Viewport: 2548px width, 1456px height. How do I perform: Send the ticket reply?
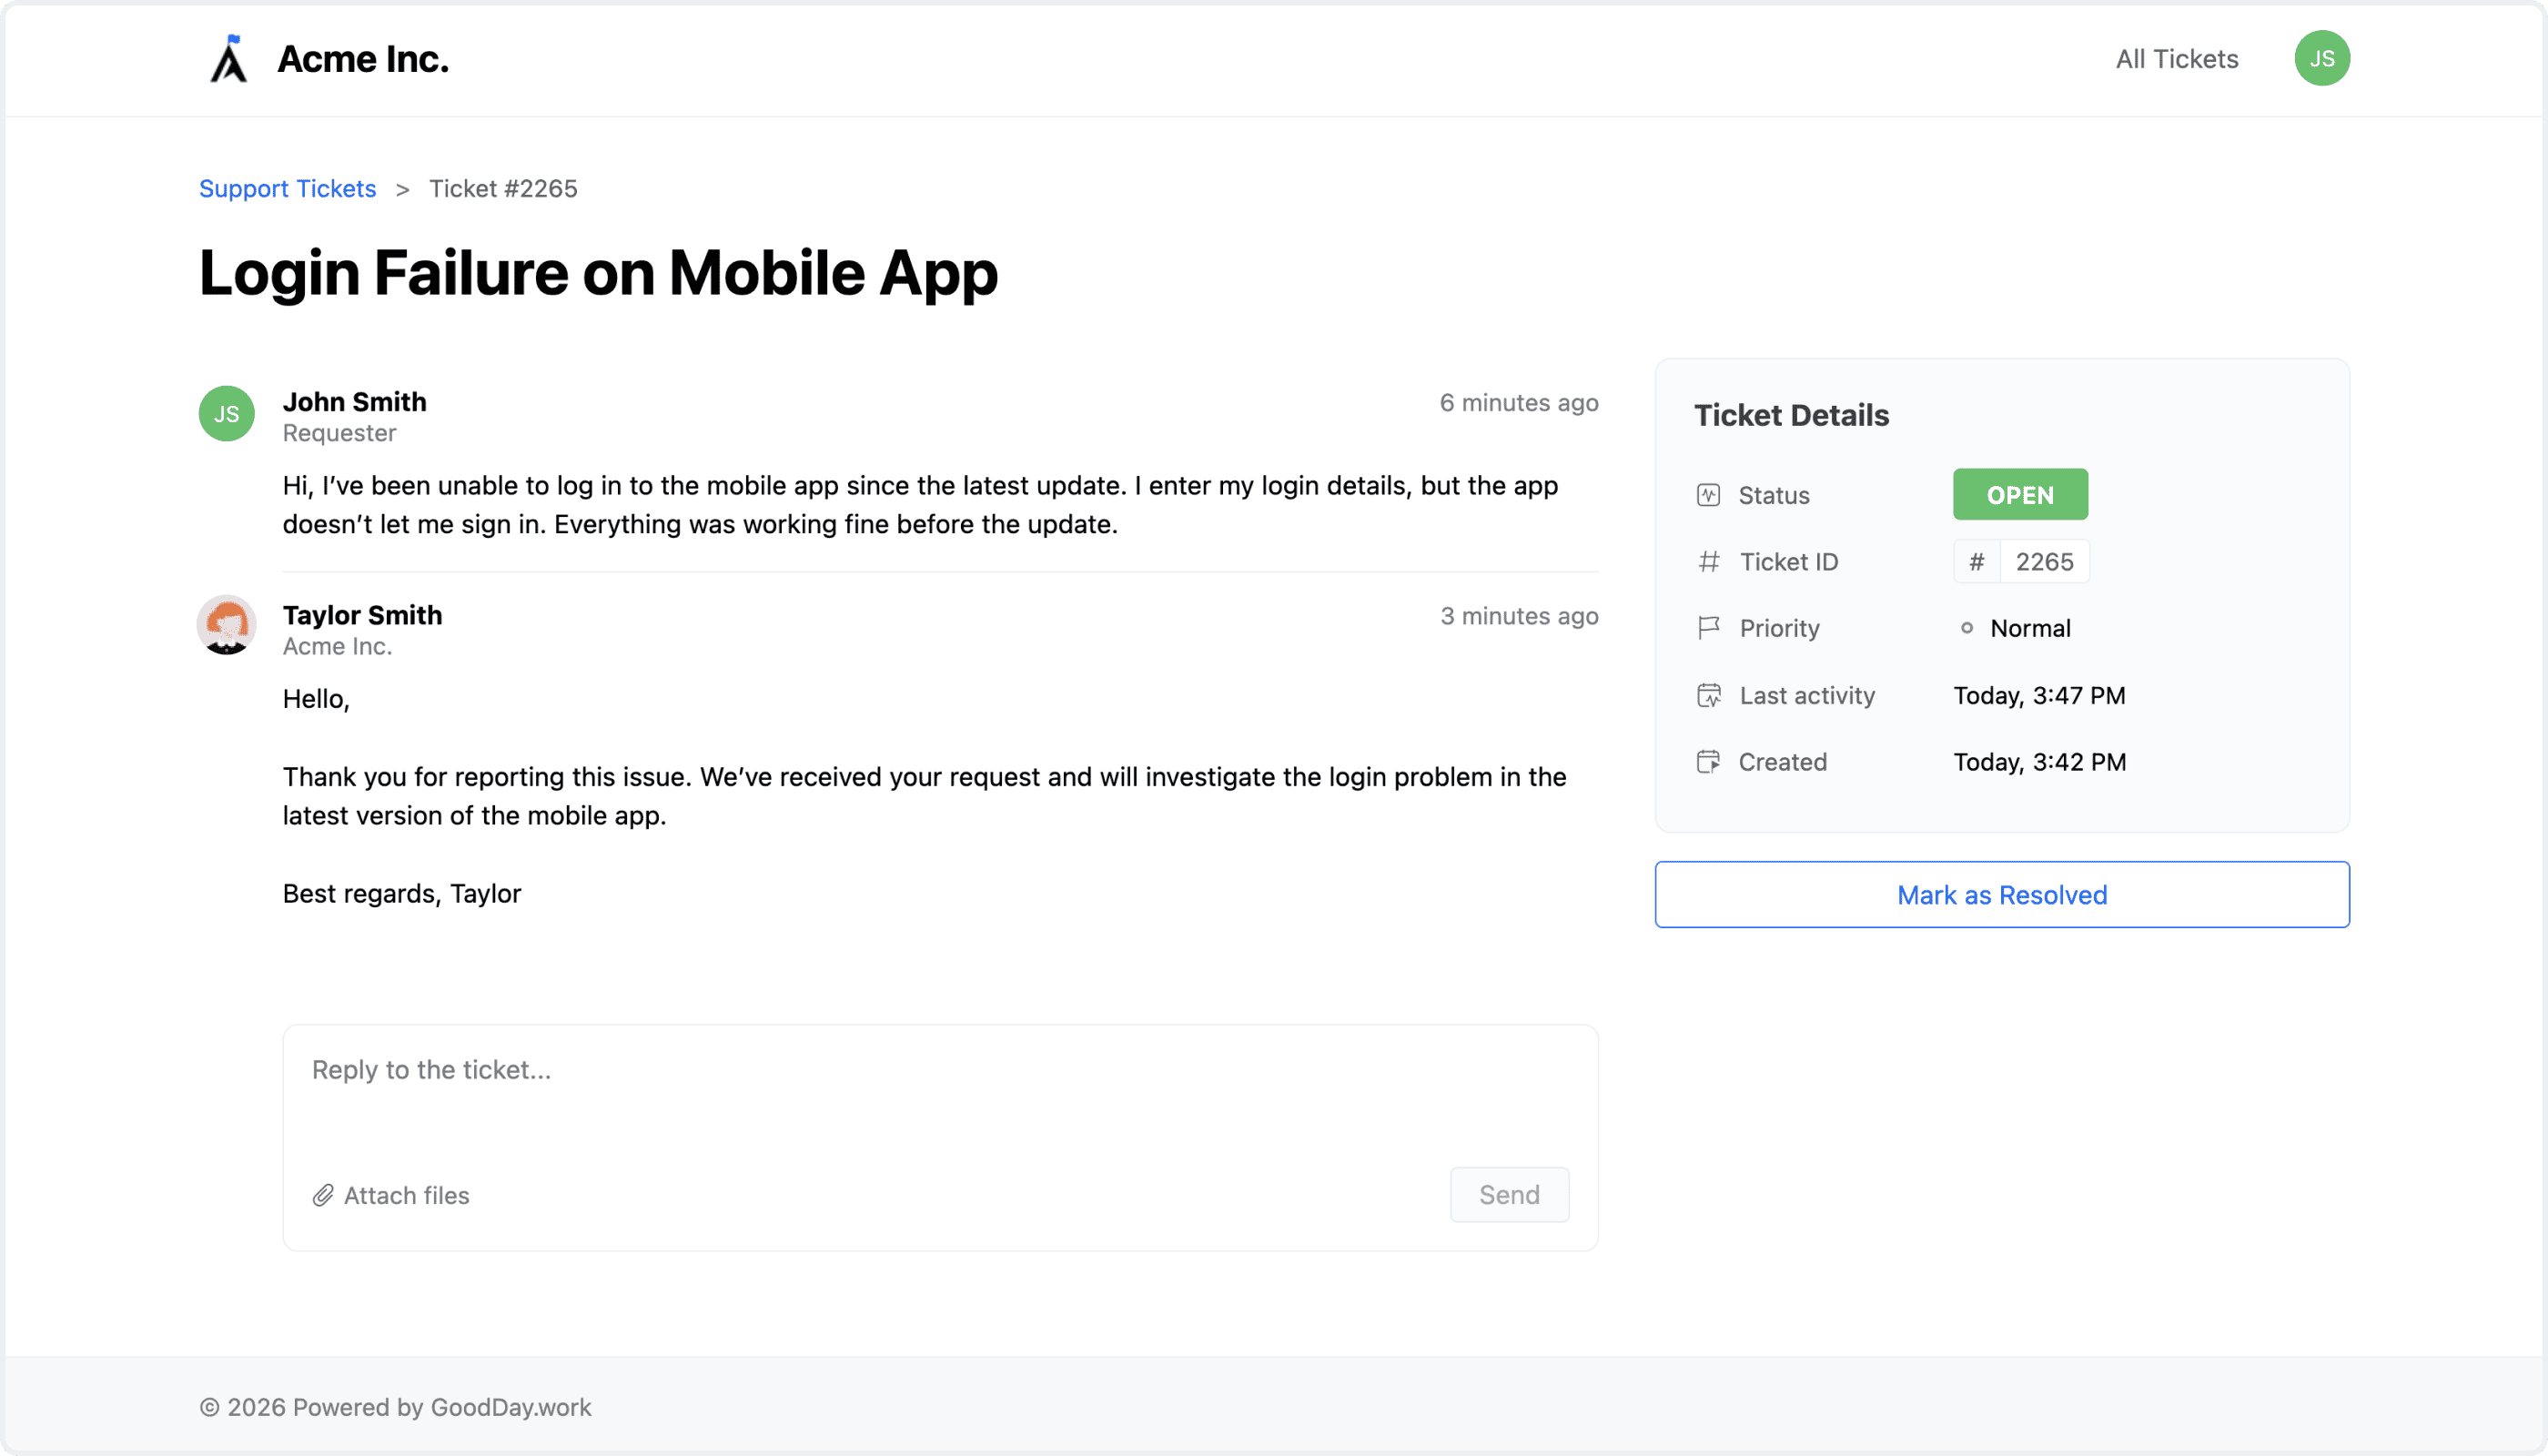[x=1509, y=1194]
